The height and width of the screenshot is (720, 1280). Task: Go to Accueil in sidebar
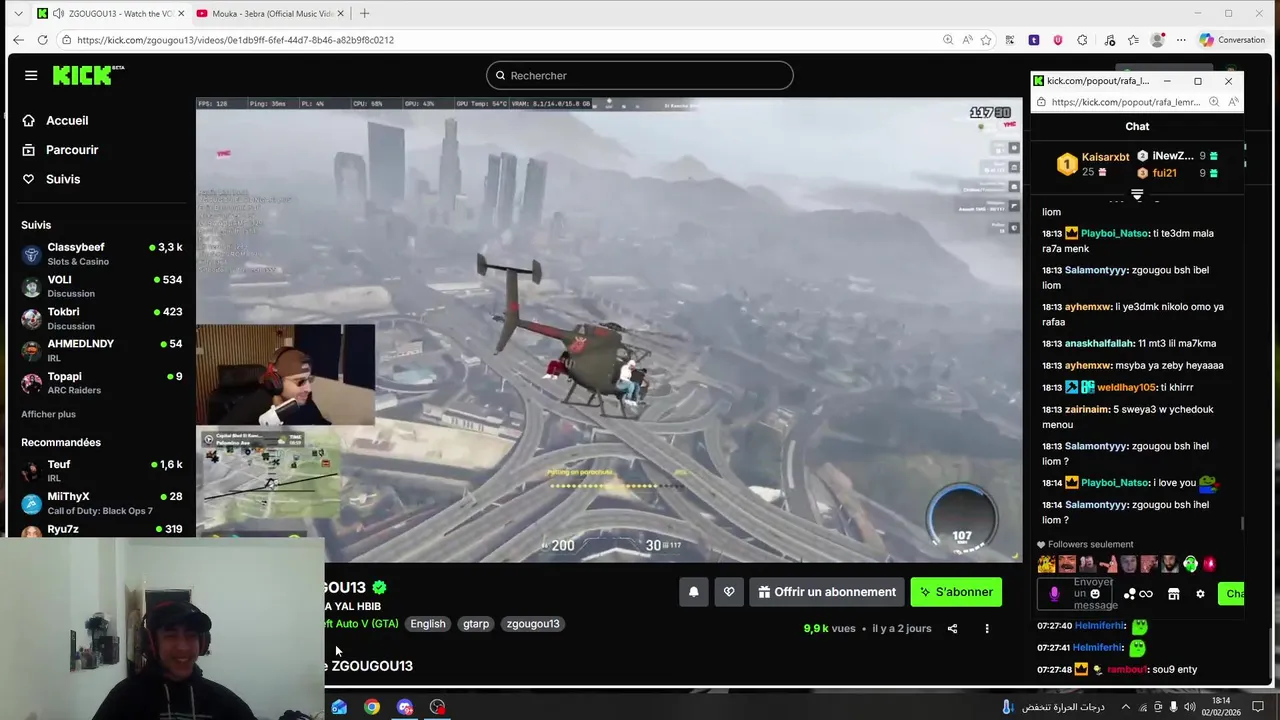(67, 120)
